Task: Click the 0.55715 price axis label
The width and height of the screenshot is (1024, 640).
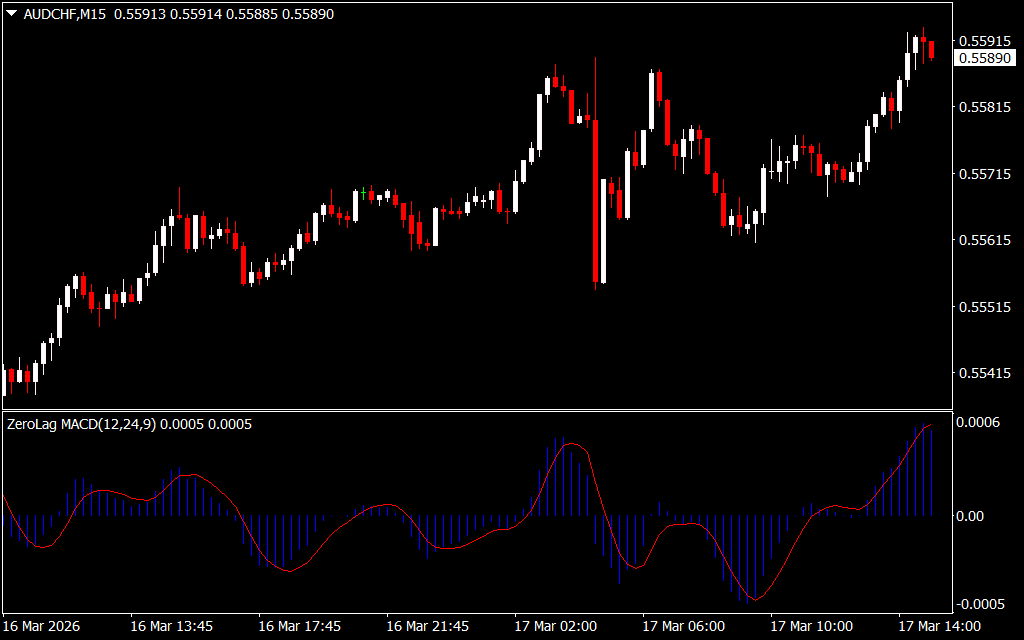Action: pyautogui.click(x=983, y=174)
